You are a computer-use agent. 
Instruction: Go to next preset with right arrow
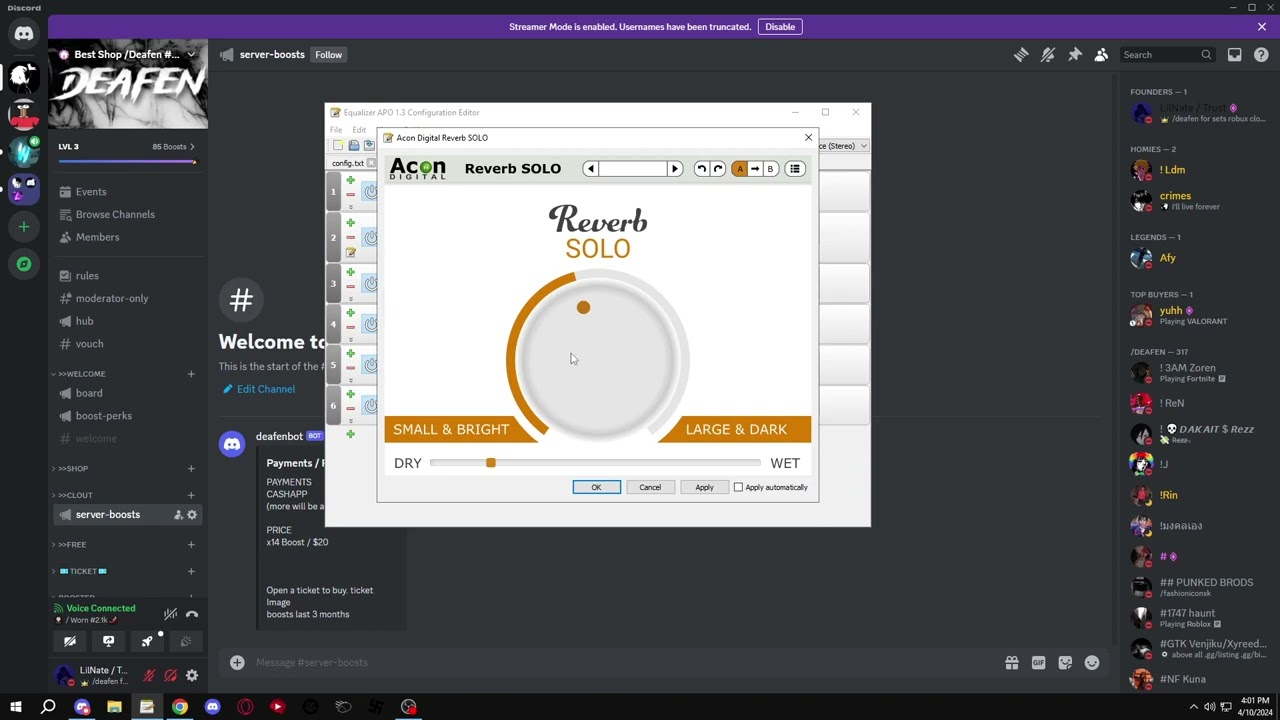coord(675,169)
